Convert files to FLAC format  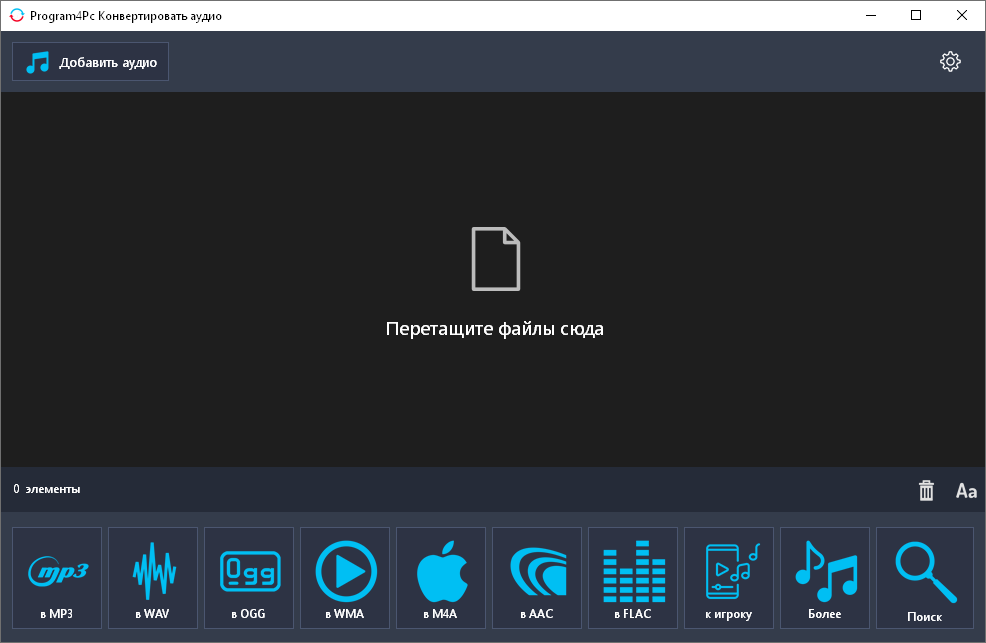[632, 578]
